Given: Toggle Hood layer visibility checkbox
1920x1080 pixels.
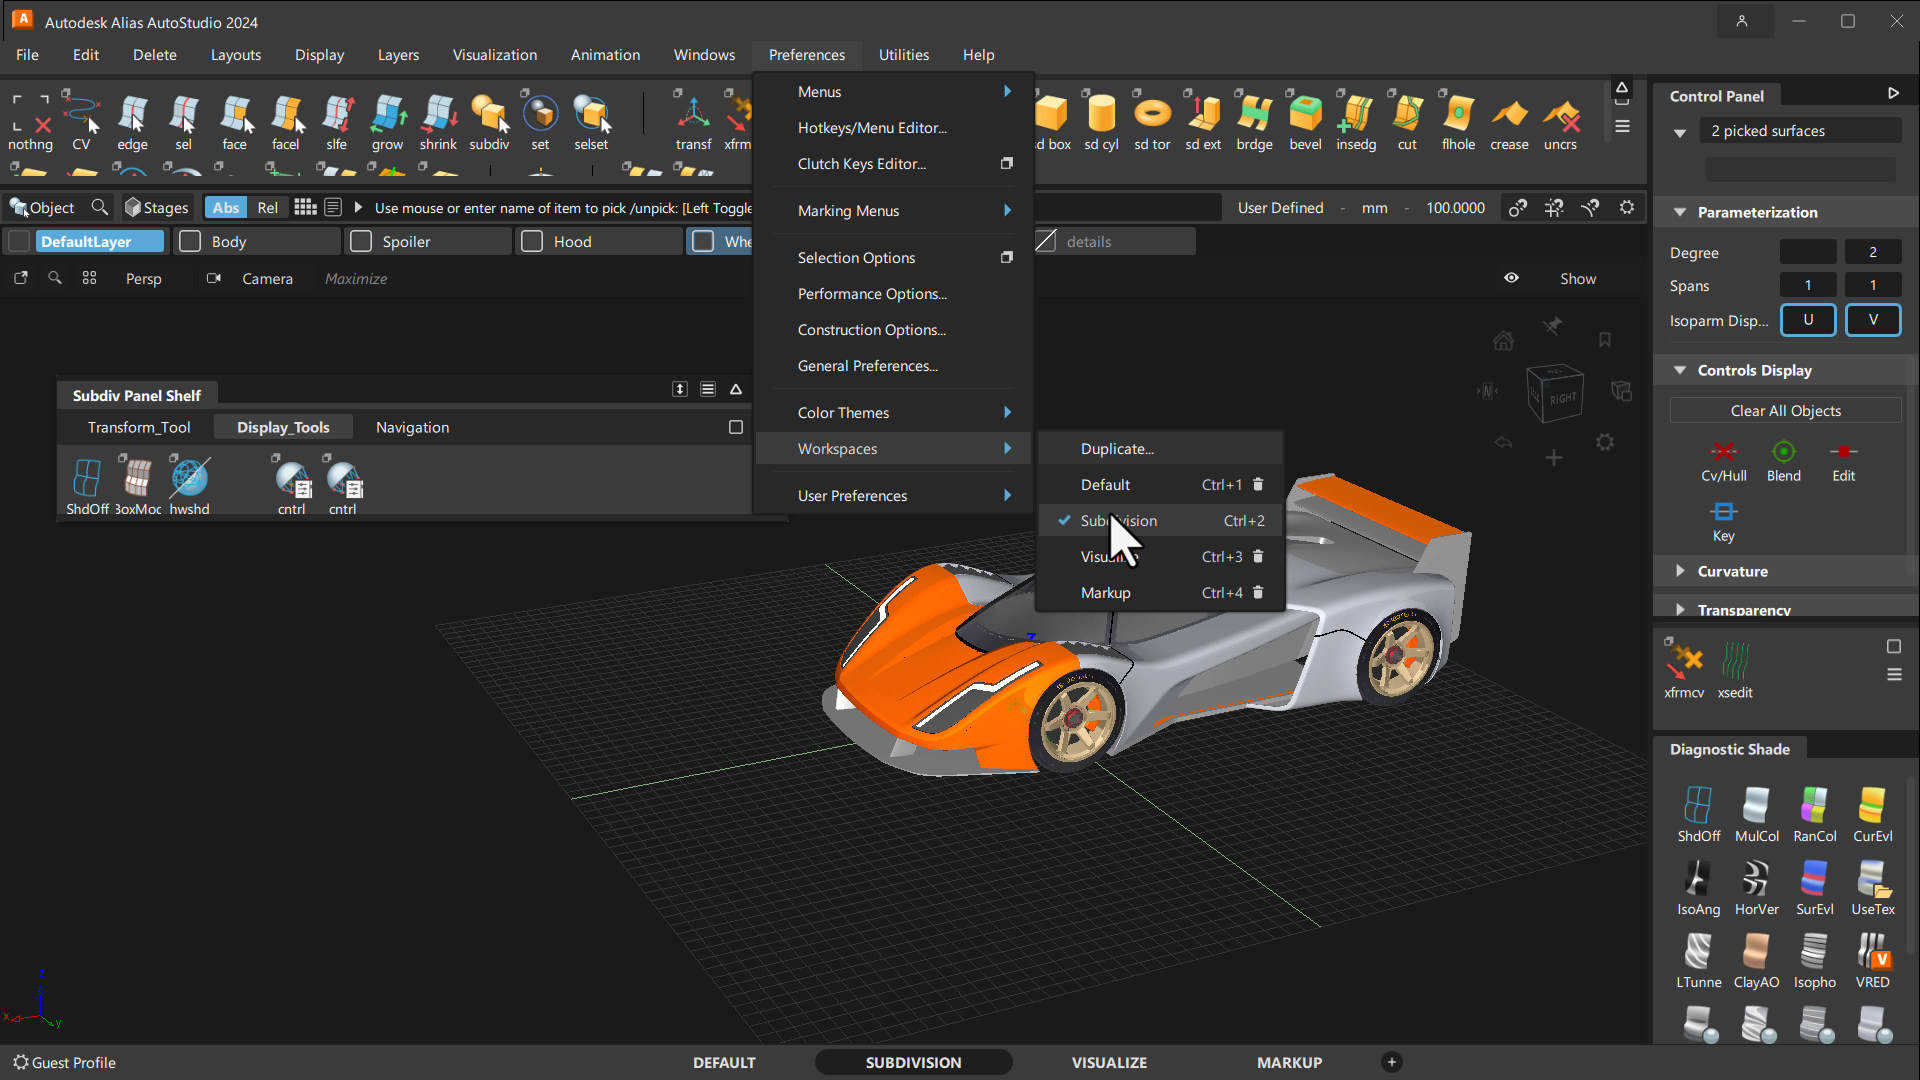Looking at the screenshot, I should tap(531, 241).
